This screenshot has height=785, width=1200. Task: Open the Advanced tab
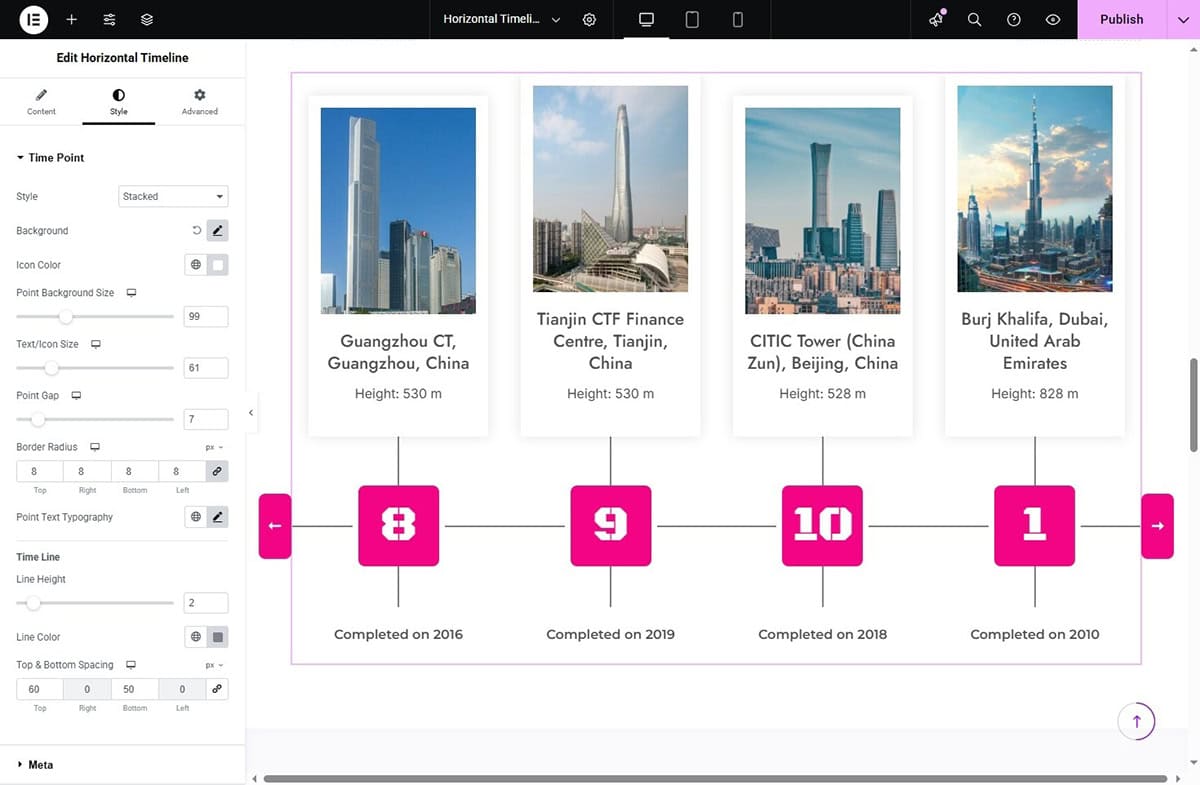pos(199,101)
